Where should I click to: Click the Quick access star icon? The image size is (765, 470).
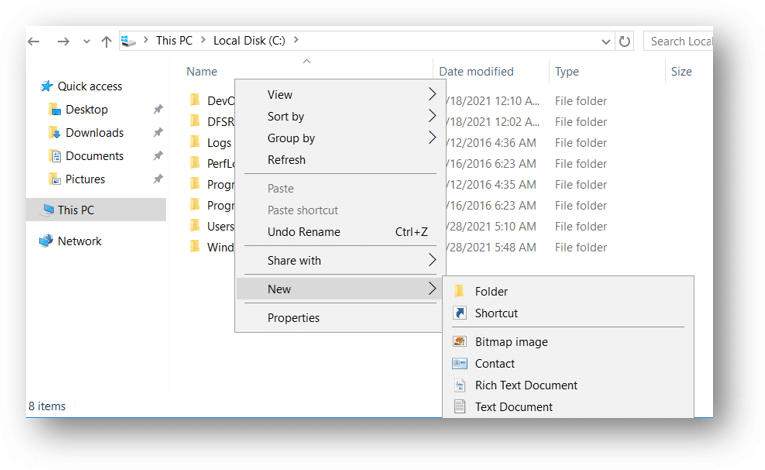[x=46, y=86]
